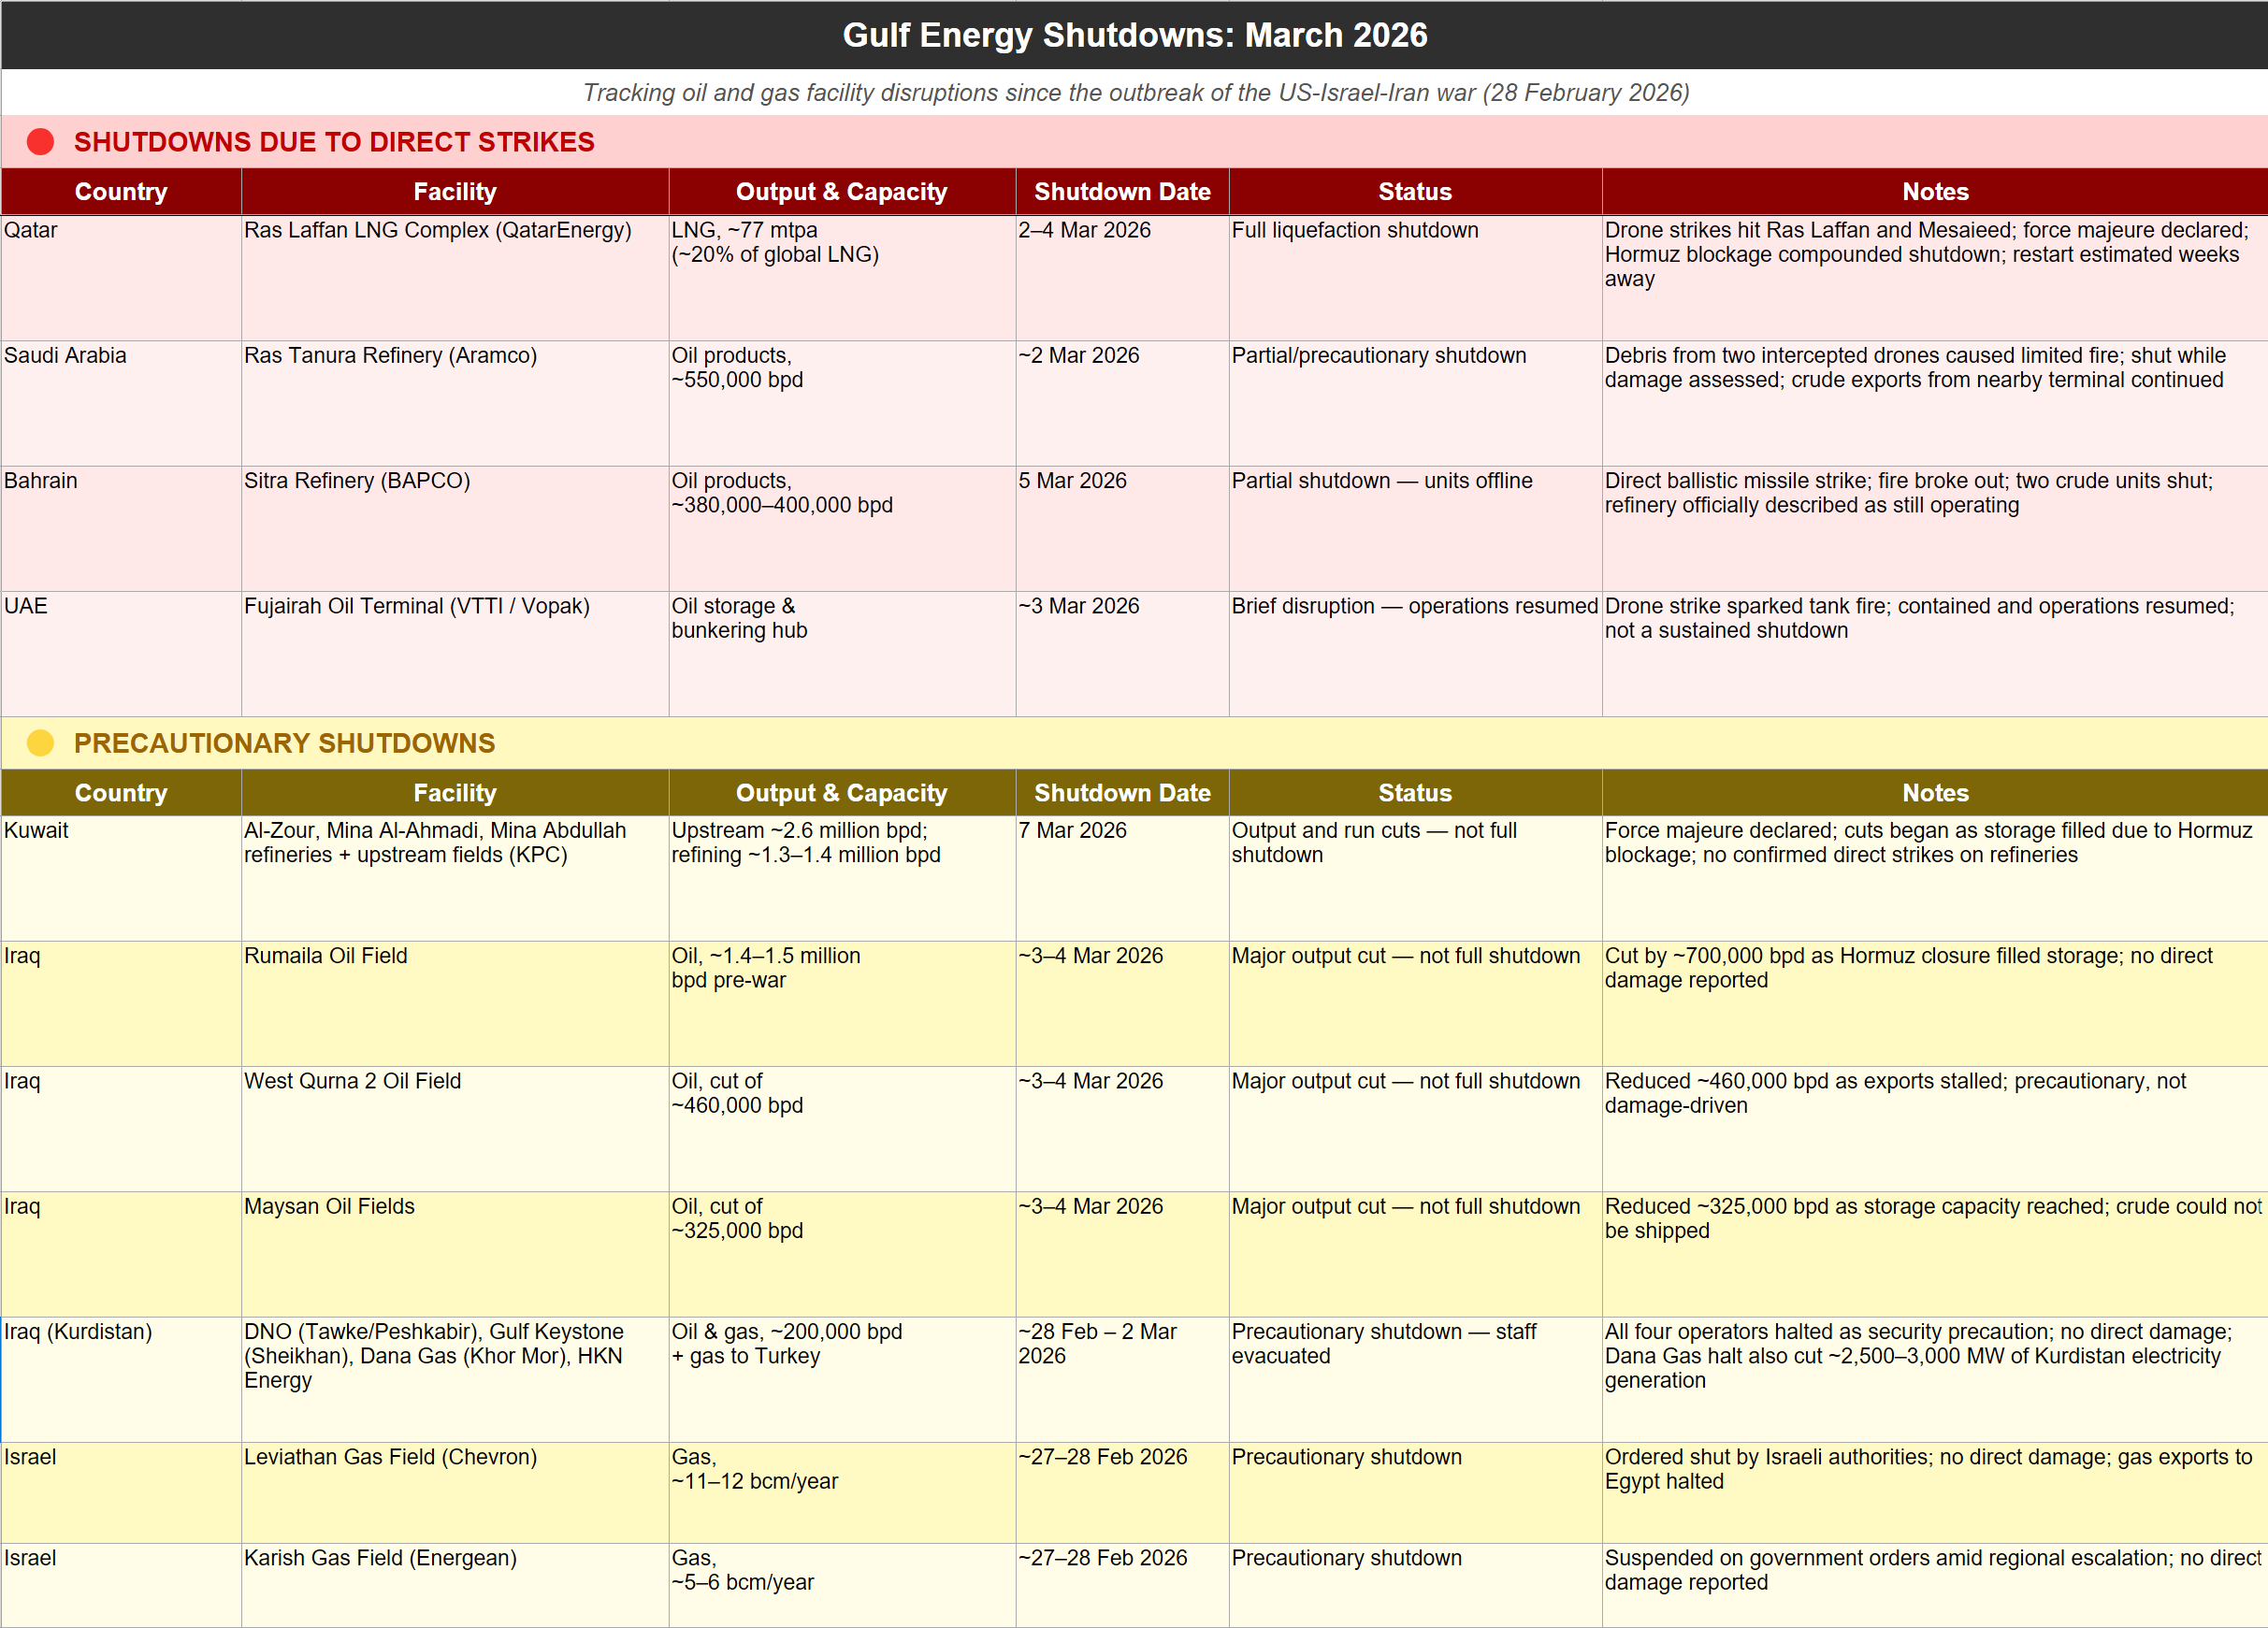Viewport: 2268px width, 1628px height.
Task: Select the Precautionary Shutdowns section heading
Action: tap(284, 743)
